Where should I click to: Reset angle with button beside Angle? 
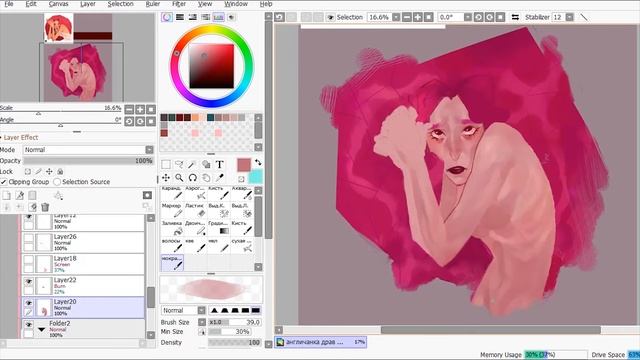[151, 121]
